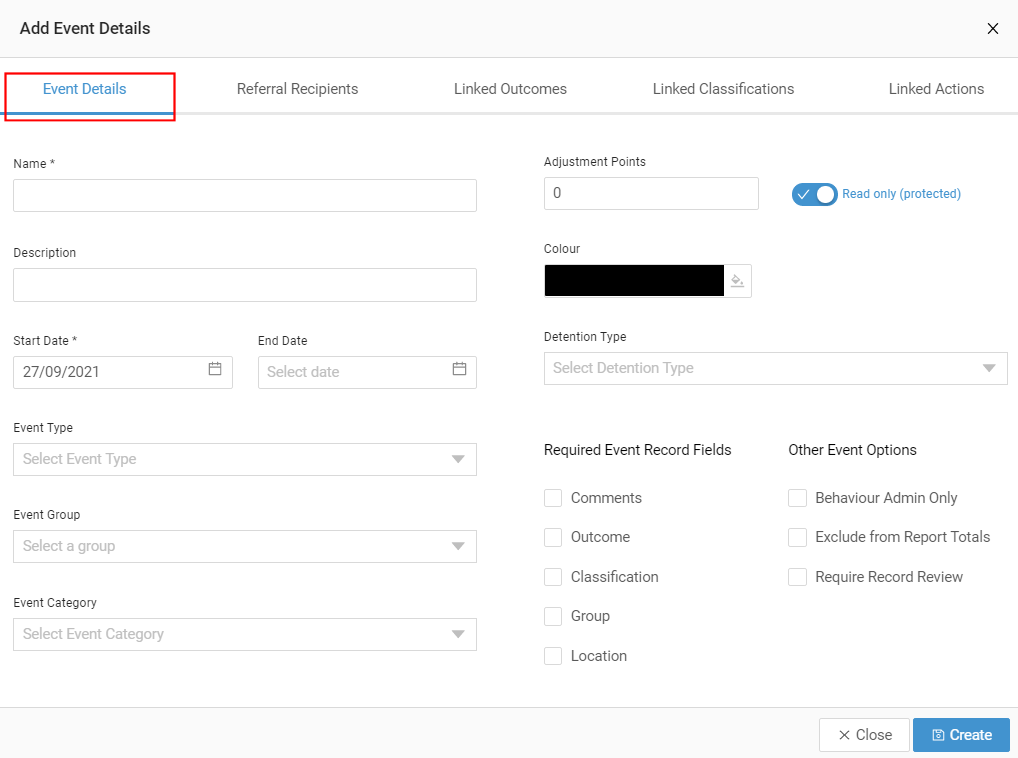Check the Location checkbox

pos(552,656)
